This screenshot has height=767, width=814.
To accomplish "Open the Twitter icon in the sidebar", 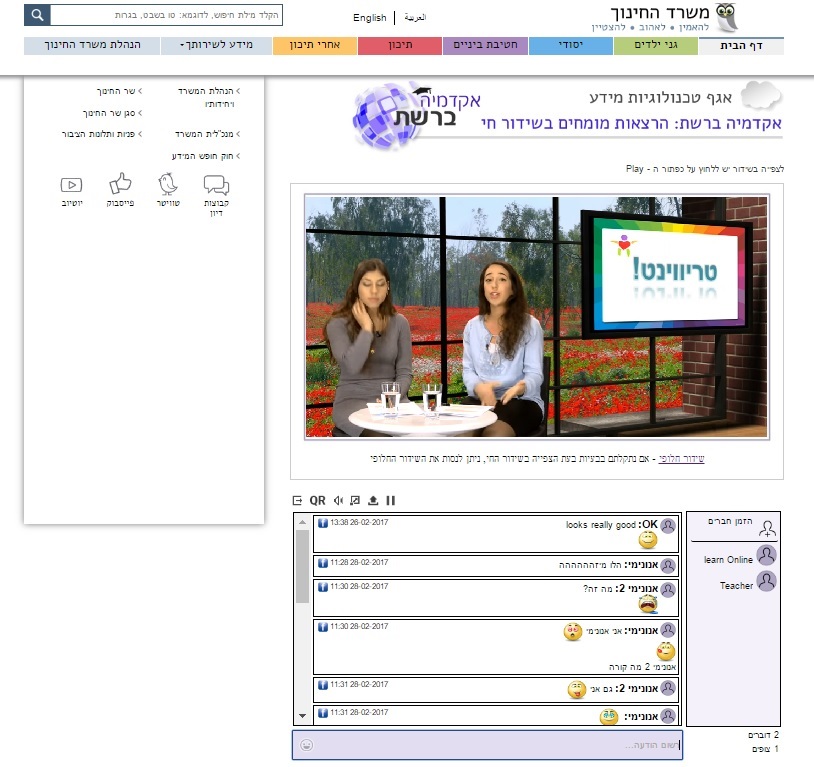I will pyautogui.click(x=168, y=184).
